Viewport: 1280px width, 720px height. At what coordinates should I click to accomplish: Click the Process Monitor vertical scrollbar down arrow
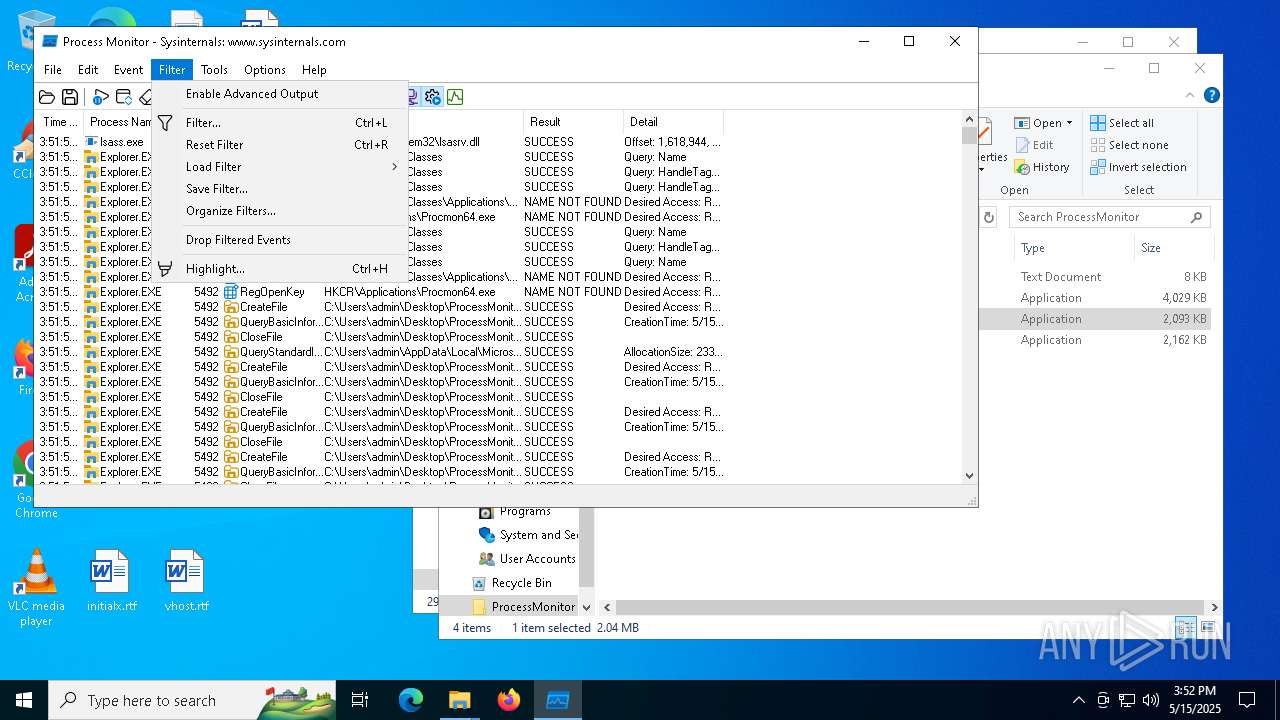point(968,476)
